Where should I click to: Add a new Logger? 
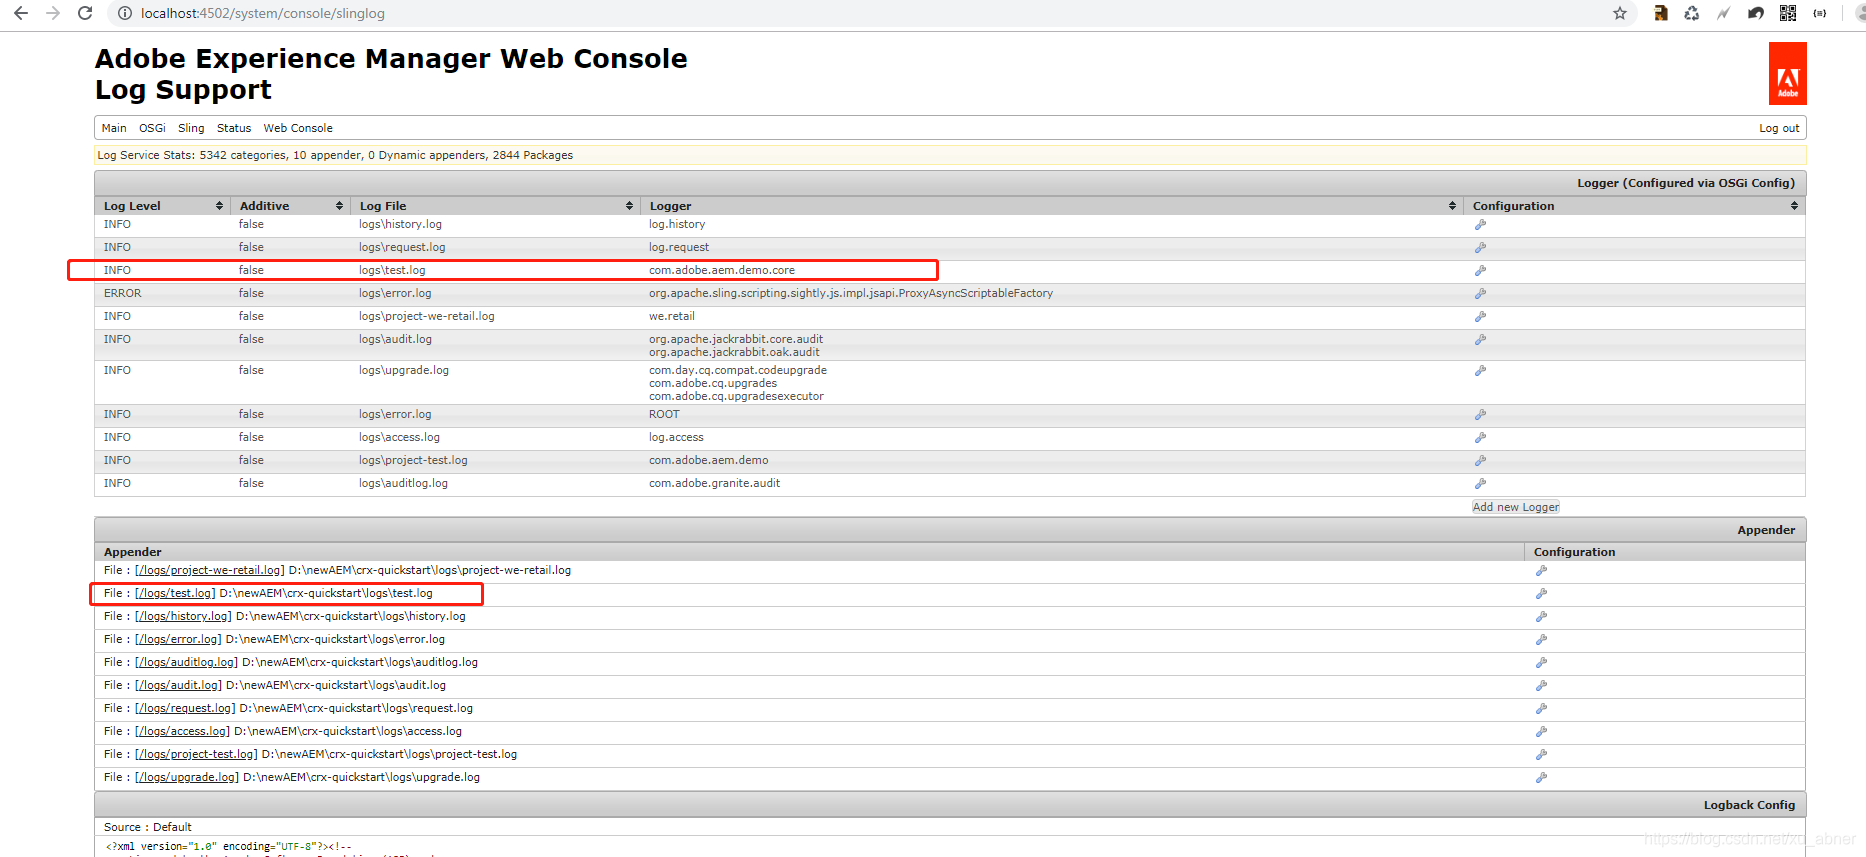click(1515, 507)
